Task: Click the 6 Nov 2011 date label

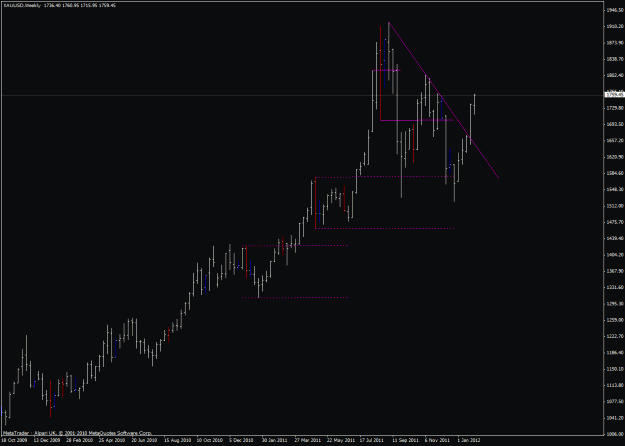Action: [438, 440]
